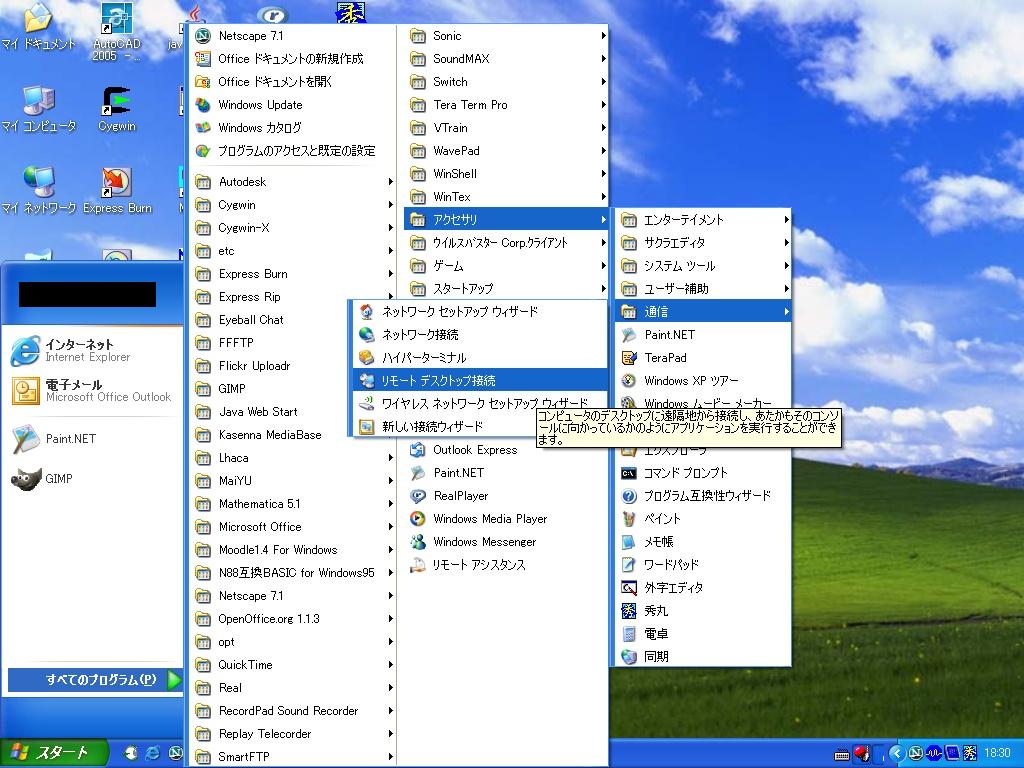Expand the ユーザー補助 submenu arrow
Image resolution: width=1024 pixels, height=768 pixels.
tap(786, 289)
